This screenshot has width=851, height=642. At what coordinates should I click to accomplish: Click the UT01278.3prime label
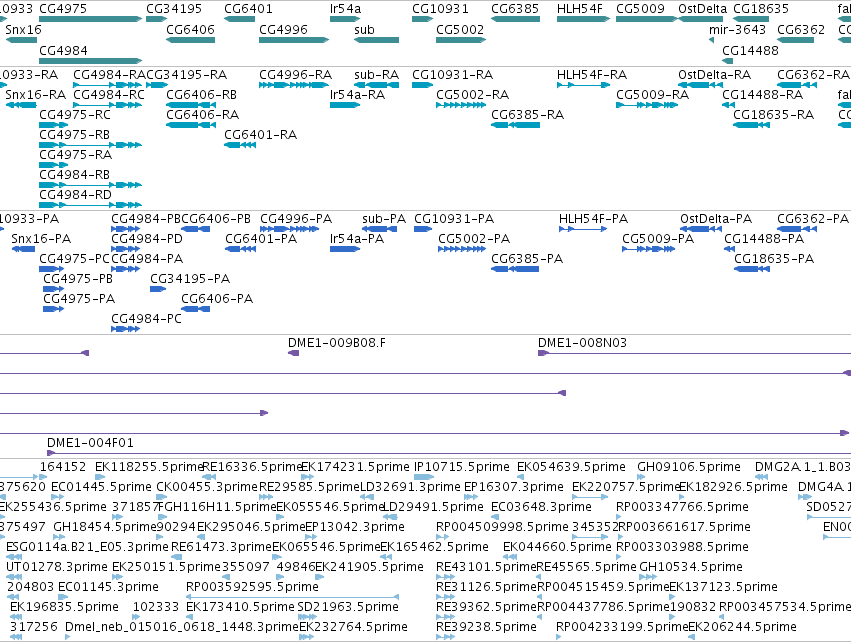tap(56, 567)
